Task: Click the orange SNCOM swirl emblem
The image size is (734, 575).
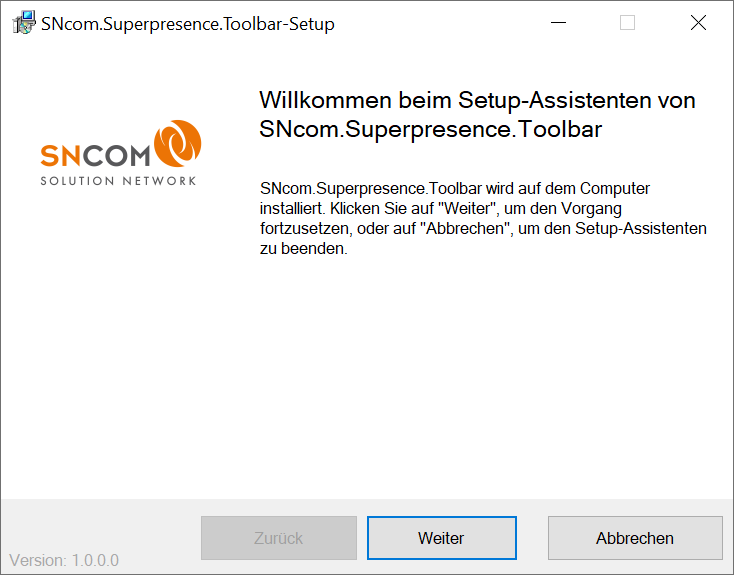Action: 178,143
